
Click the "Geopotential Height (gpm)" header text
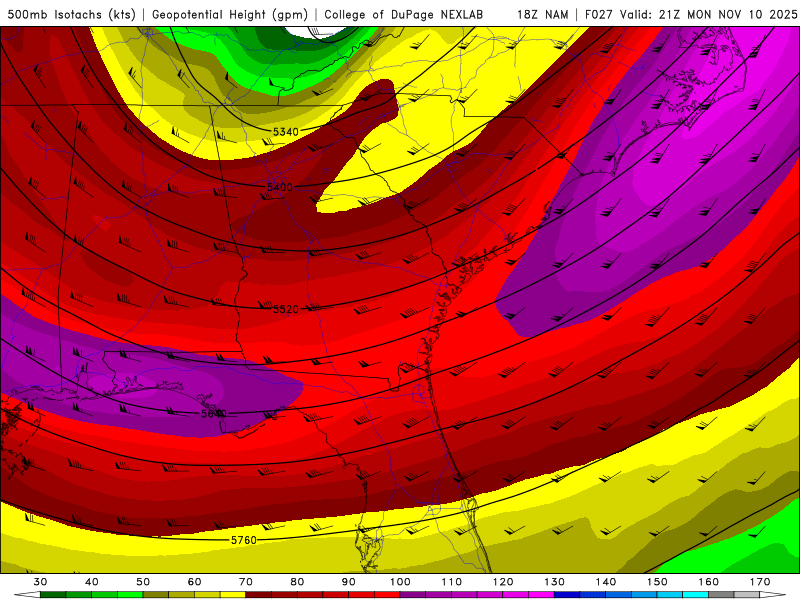pyautogui.click(x=230, y=15)
